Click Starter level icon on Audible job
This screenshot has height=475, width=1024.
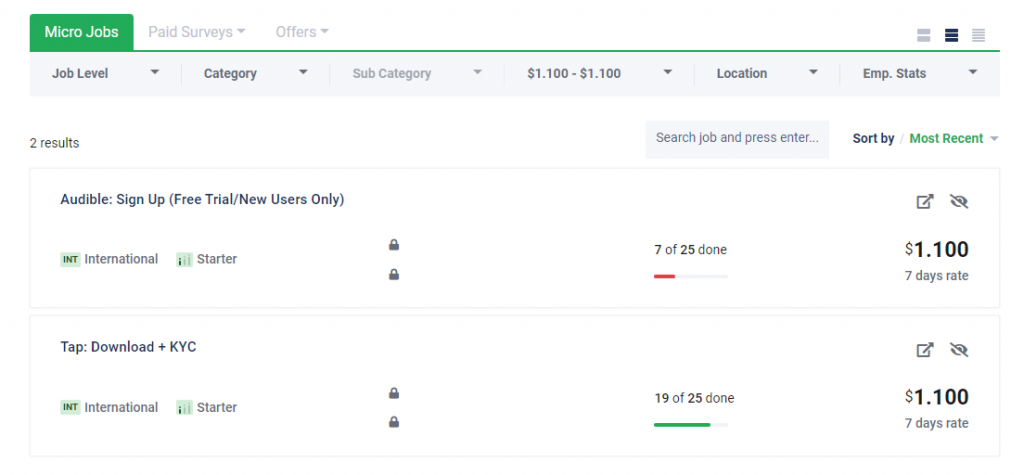(x=185, y=259)
